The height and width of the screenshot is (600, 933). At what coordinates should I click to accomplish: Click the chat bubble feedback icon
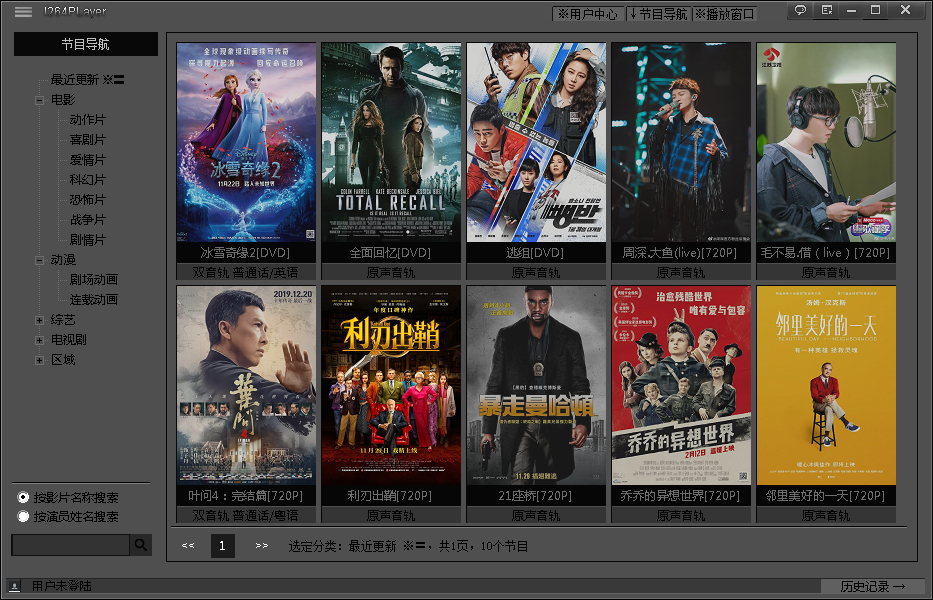click(800, 10)
